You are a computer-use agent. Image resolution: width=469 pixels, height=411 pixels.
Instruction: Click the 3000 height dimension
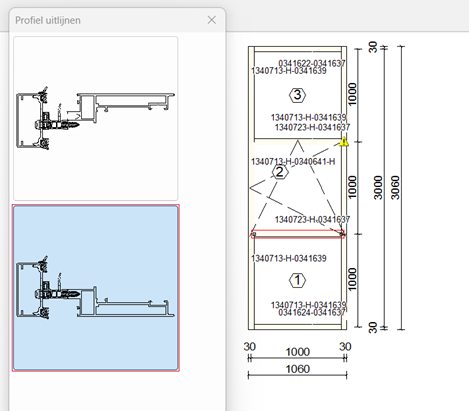tap(378, 187)
